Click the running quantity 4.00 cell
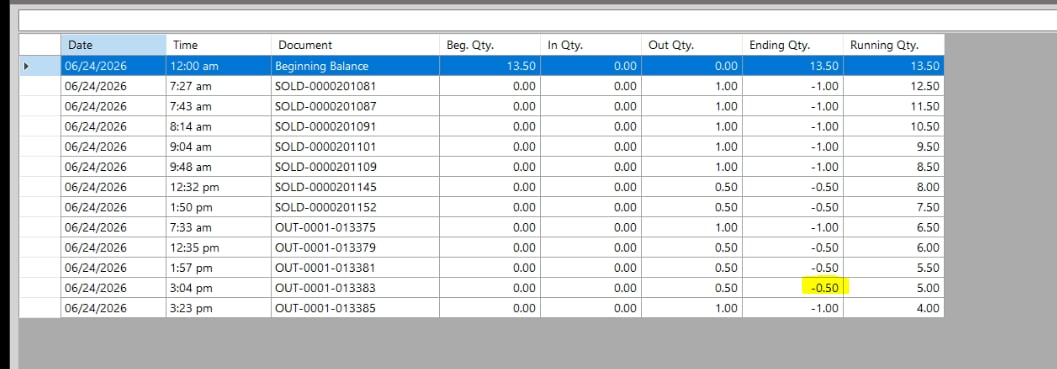Viewport: 1057px width, 369px height. point(893,308)
